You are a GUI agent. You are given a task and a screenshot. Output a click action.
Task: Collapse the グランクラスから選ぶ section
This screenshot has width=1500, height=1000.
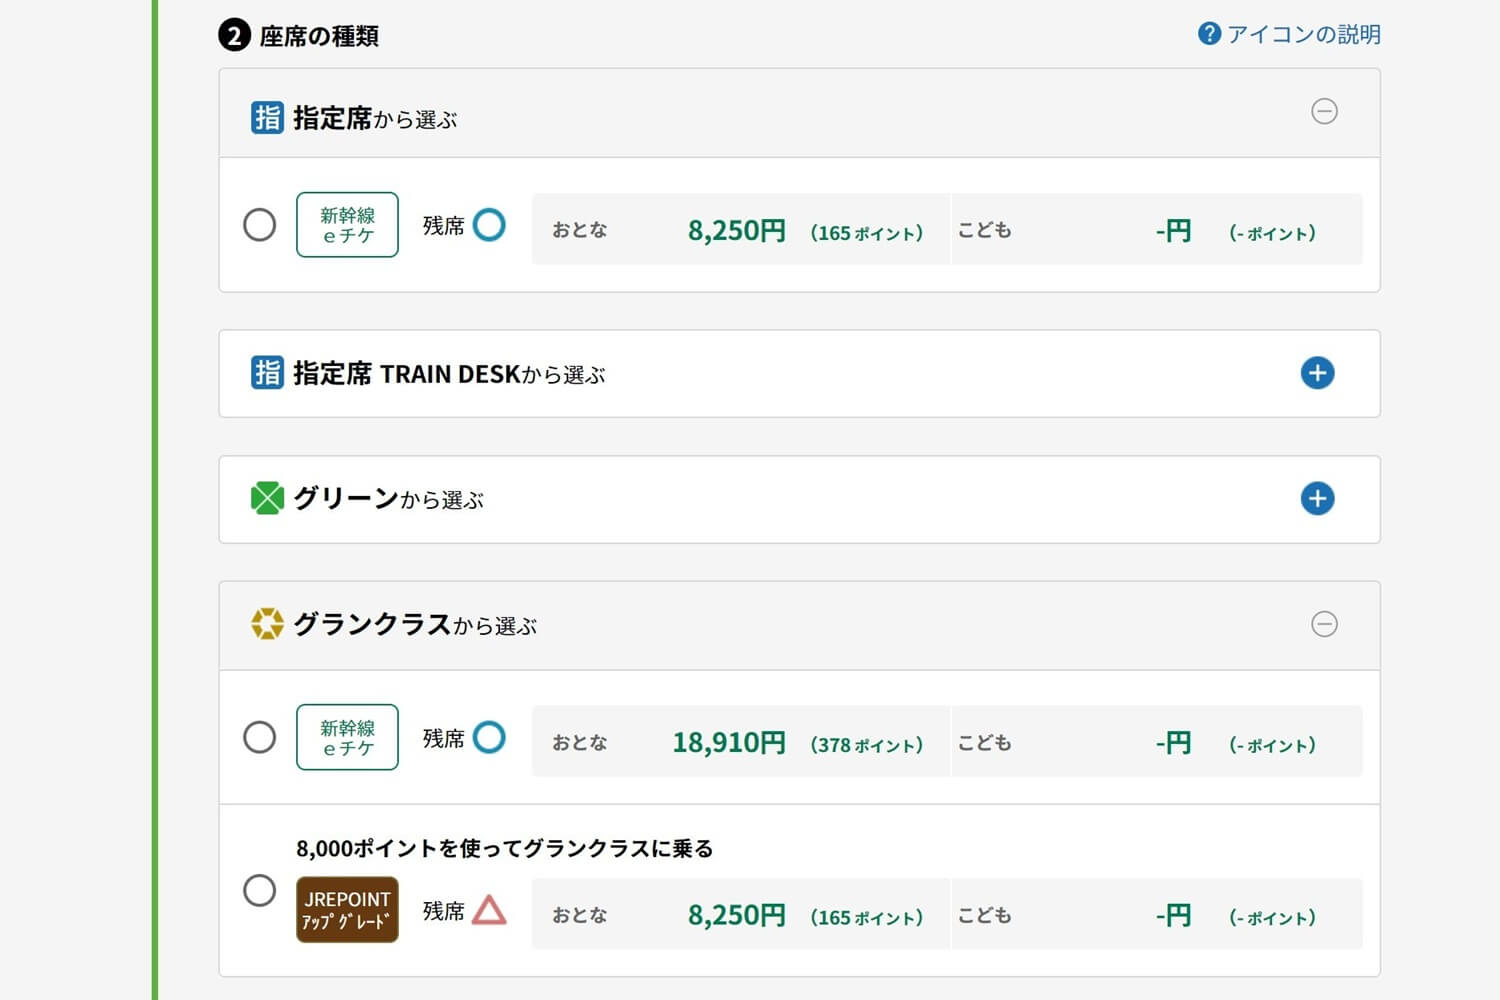point(1324,624)
